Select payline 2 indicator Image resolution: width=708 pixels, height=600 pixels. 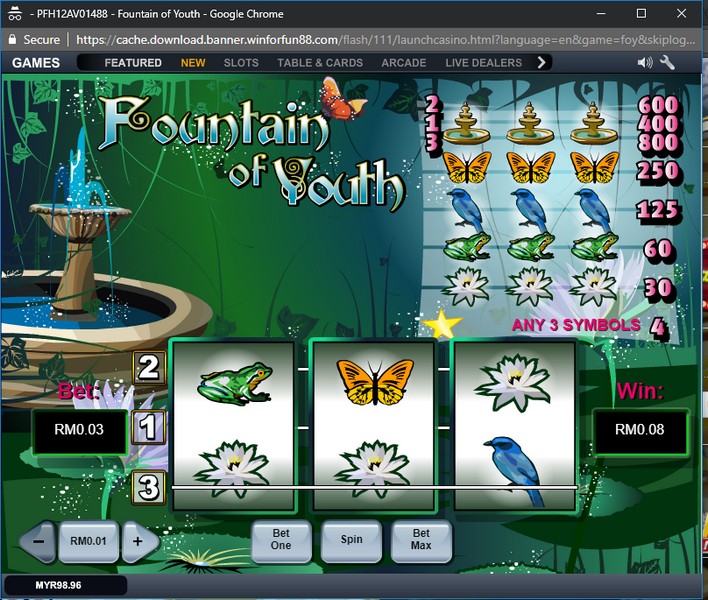tap(148, 368)
